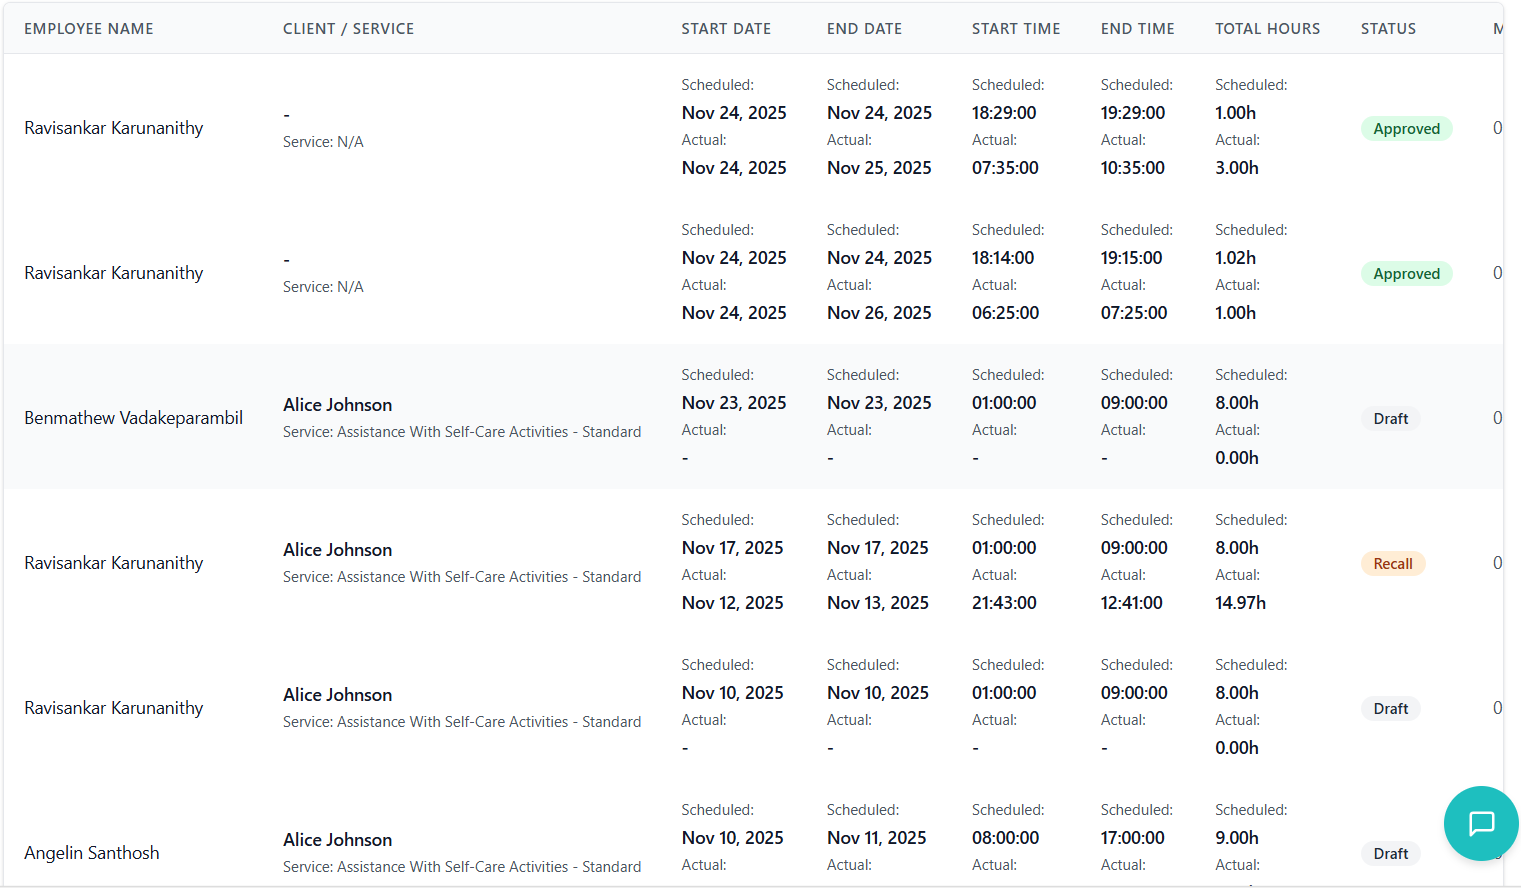Click the 14.97h actual total hours value
Image resolution: width=1521 pixels, height=888 pixels.
(x=1240, y=603)
